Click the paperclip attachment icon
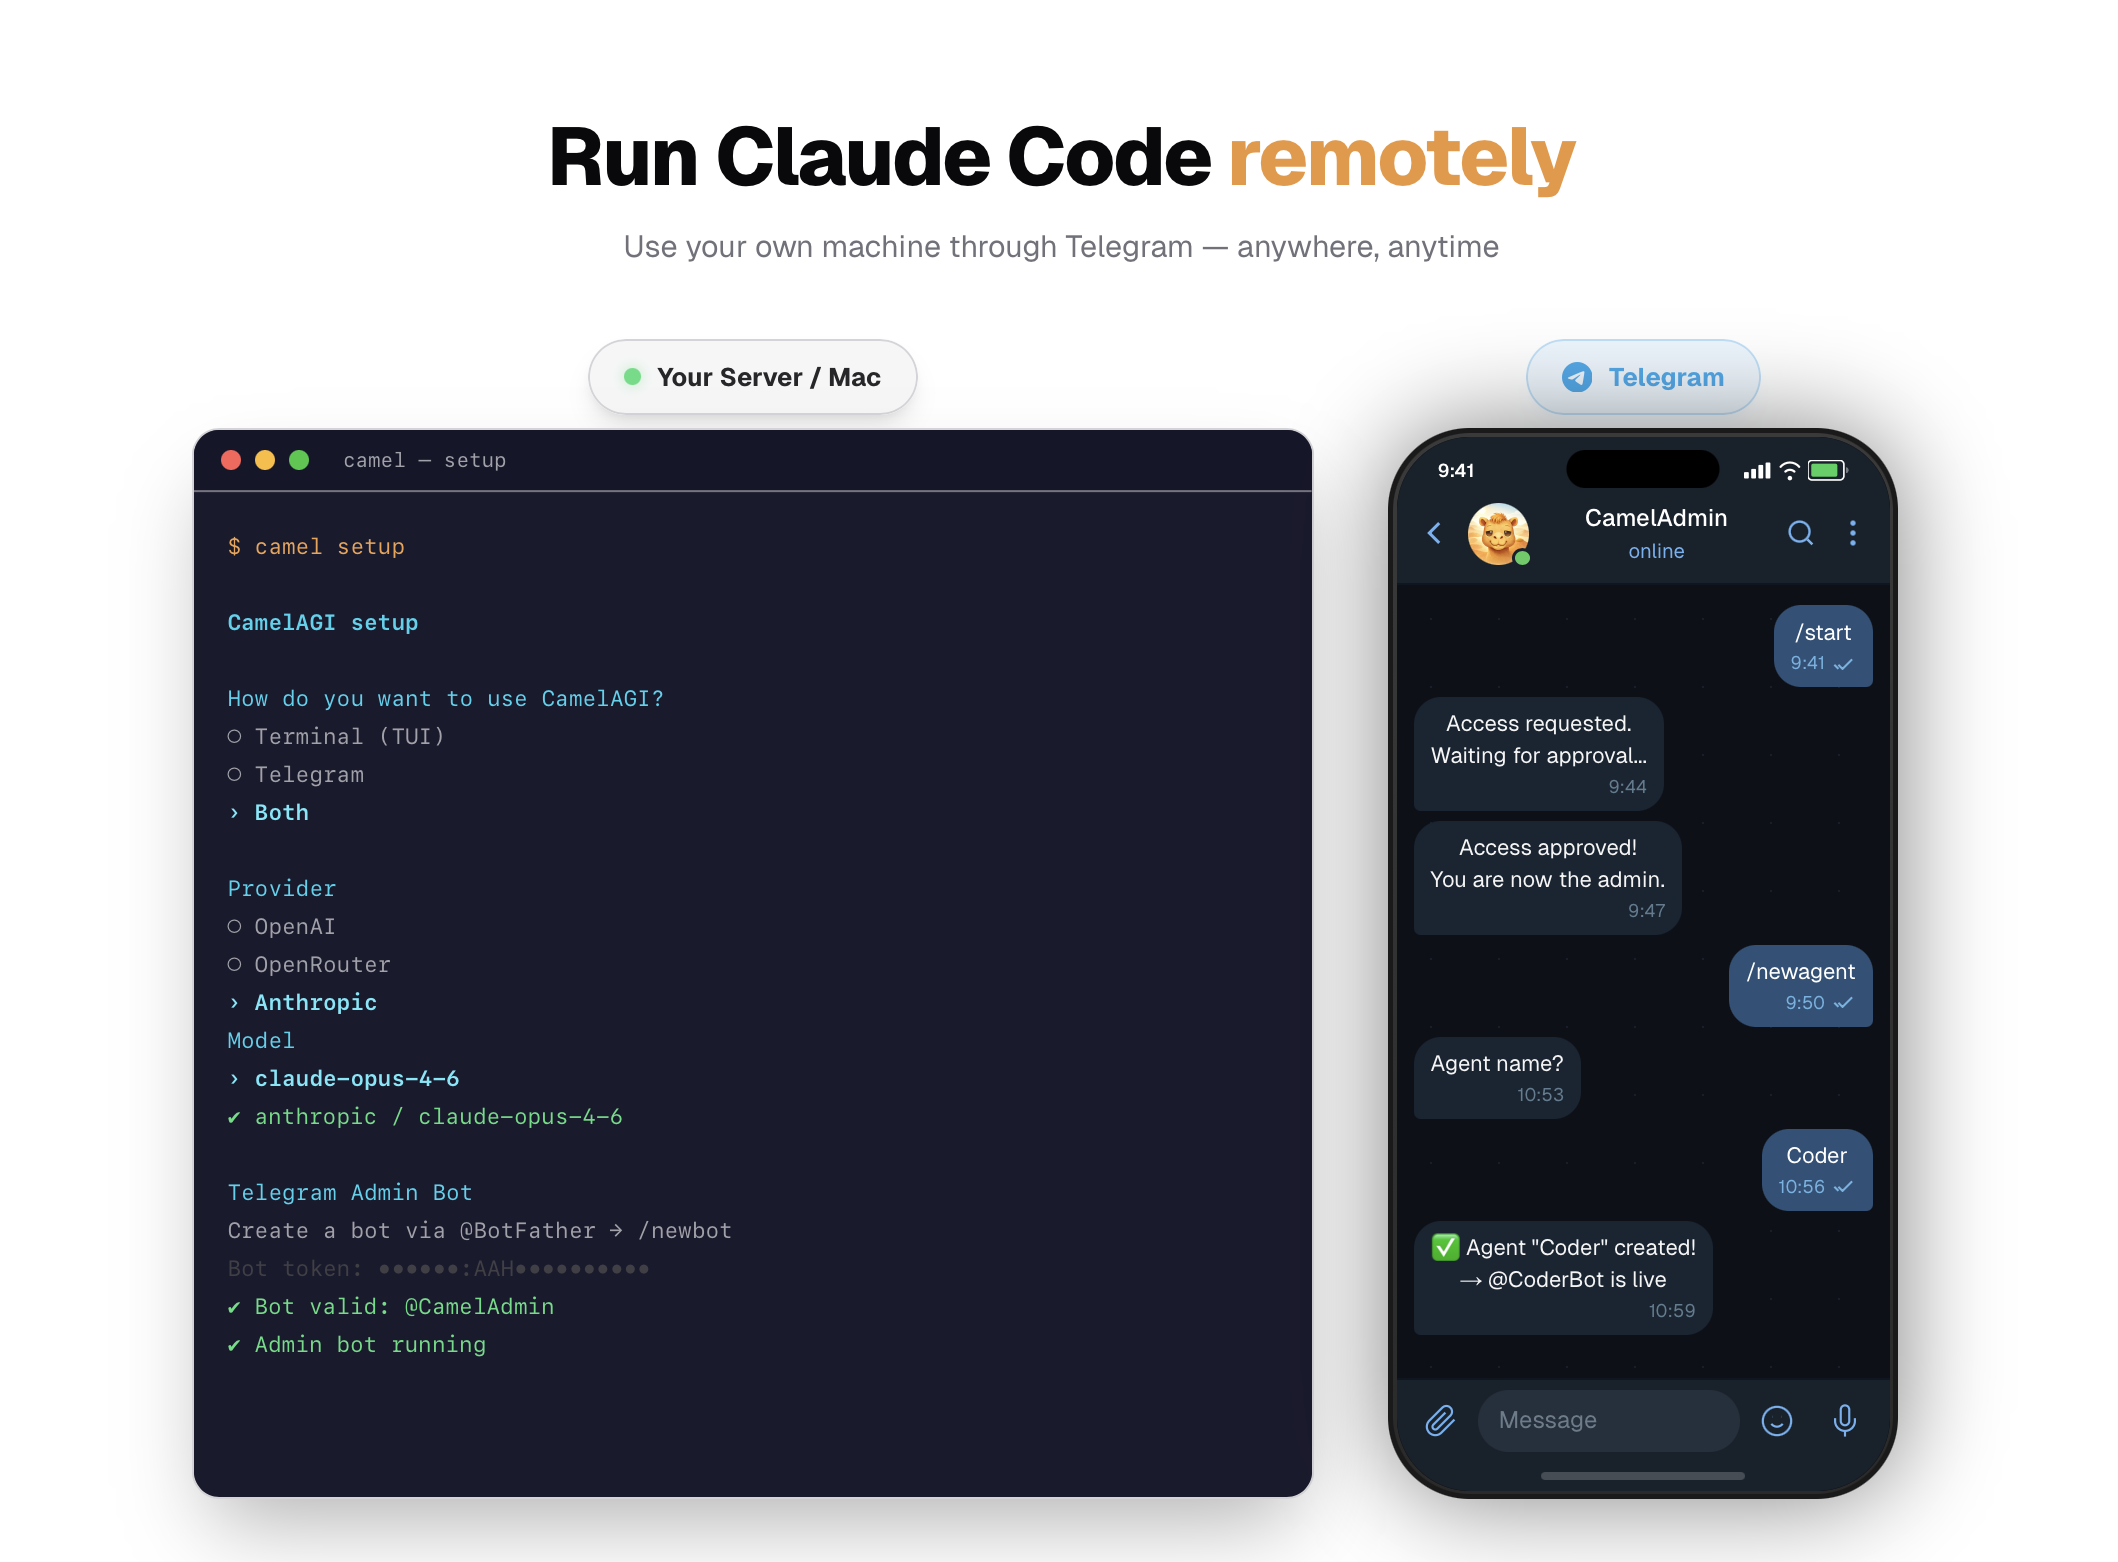2118x1562 pixels. 1440,1420
